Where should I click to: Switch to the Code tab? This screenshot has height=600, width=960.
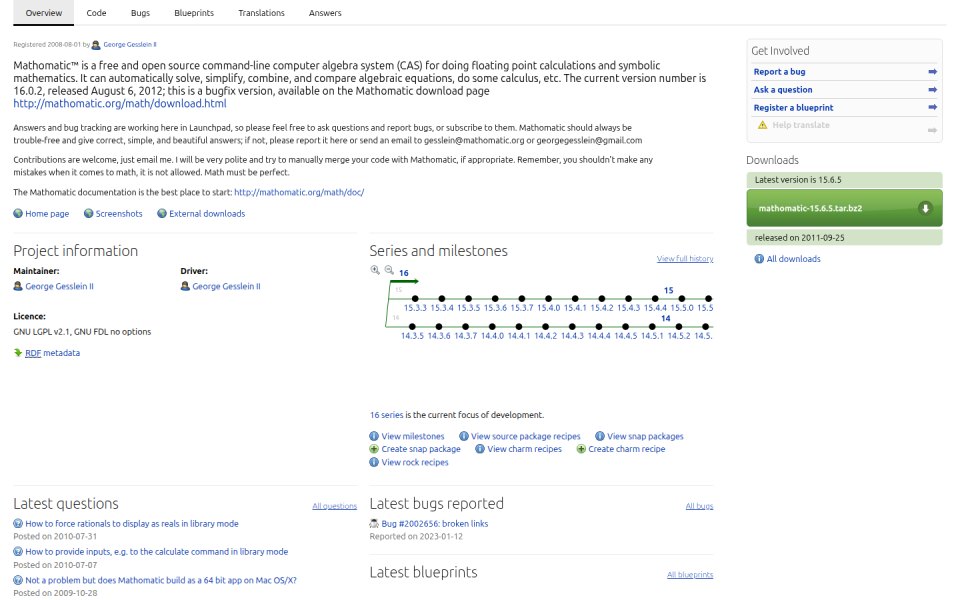click(96, 13)
